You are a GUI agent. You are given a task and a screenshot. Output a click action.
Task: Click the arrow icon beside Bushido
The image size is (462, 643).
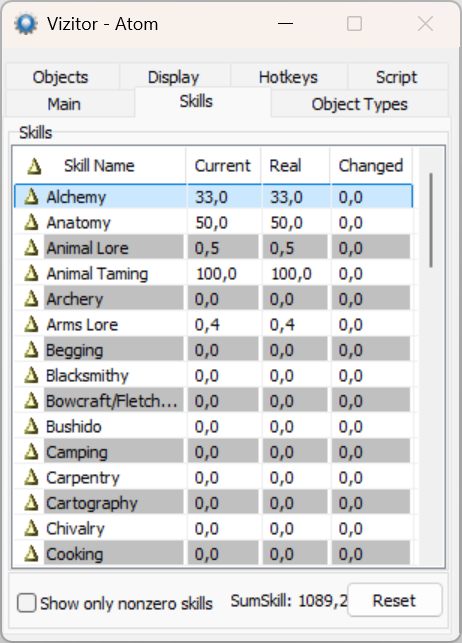(x=31, y=426)
